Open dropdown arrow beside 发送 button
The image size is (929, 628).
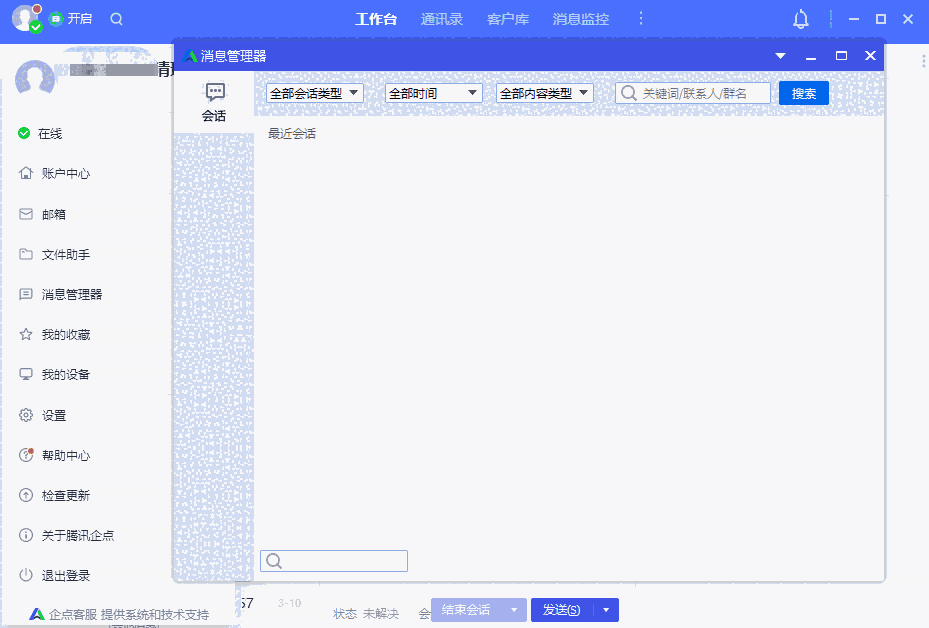pyautogui.click(x=606, y=610)
